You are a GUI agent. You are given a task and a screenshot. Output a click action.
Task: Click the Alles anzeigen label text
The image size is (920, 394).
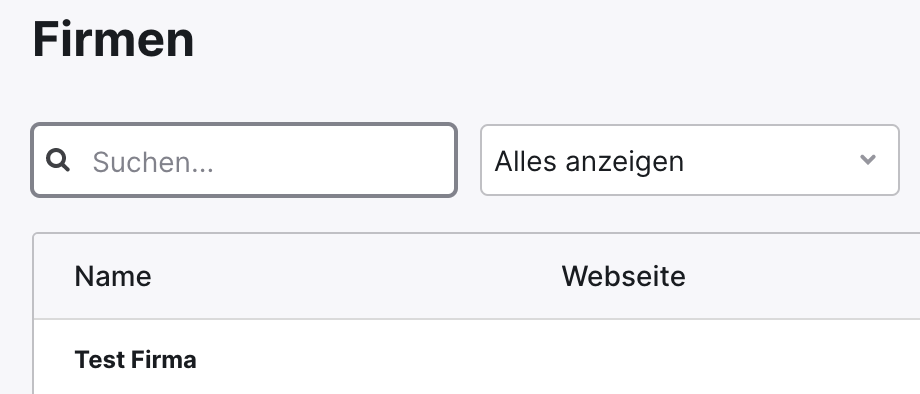589,161
